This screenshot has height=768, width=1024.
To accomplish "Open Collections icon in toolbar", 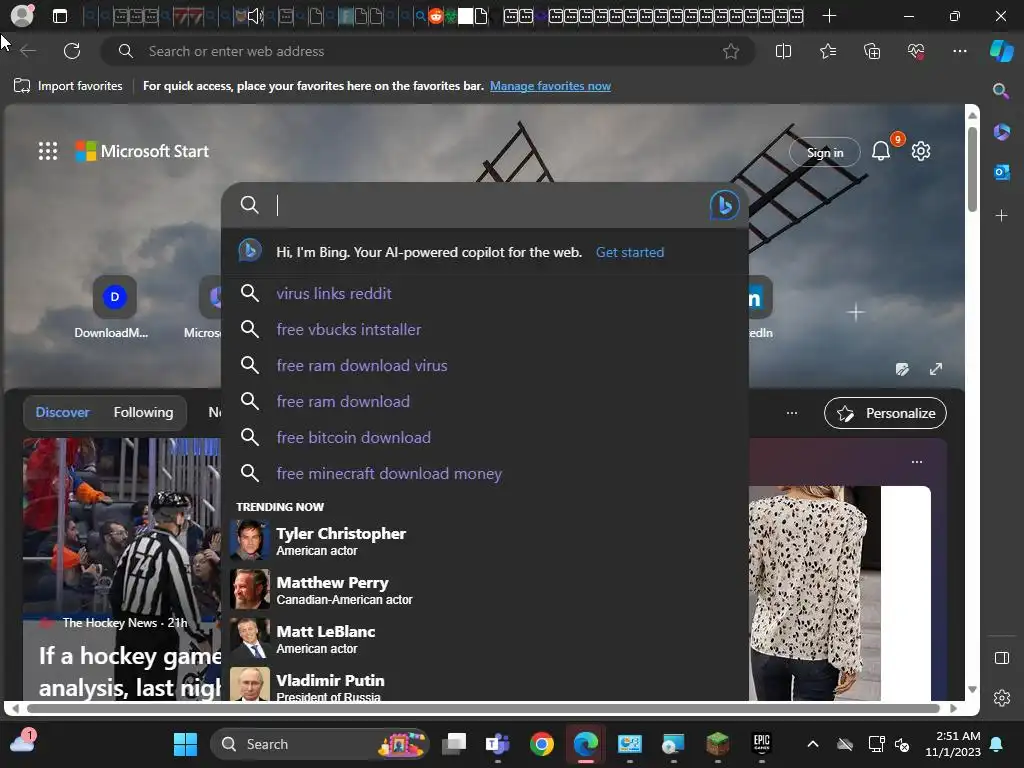I will point(872,51).
